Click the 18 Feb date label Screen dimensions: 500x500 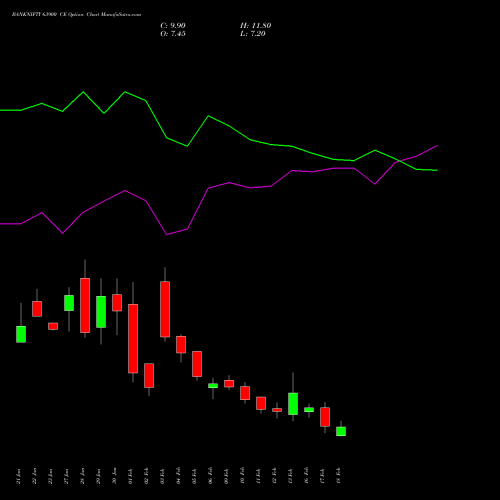(x=339, y=476)
